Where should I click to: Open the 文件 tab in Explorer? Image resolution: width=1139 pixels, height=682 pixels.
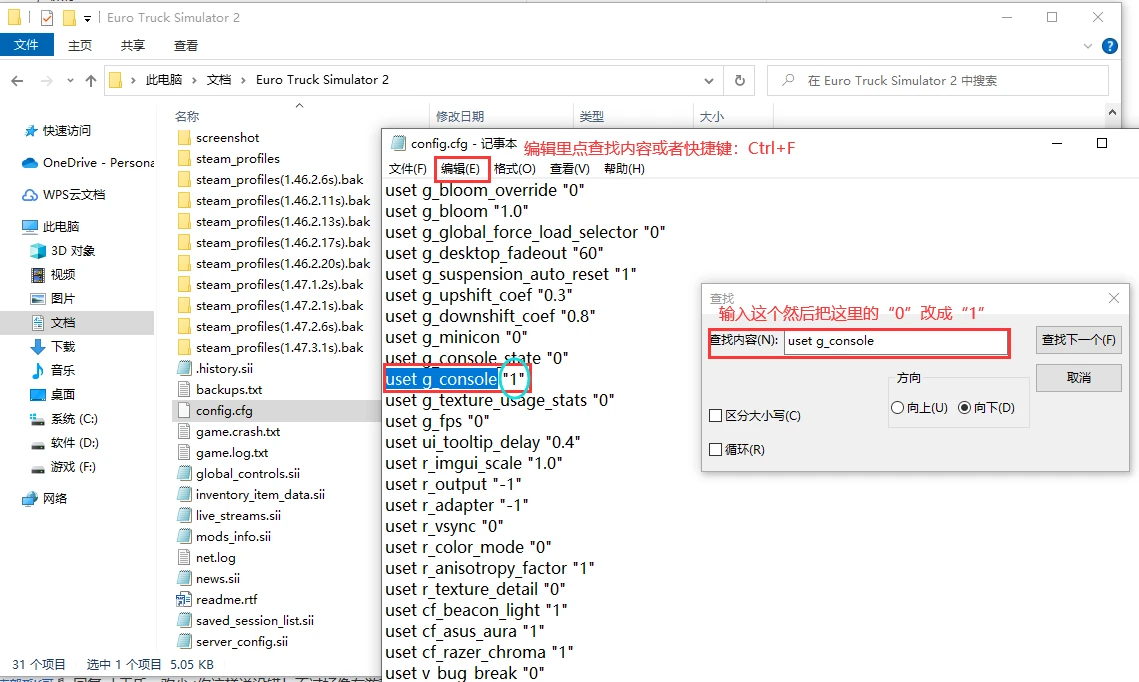(x=27, y=45)
